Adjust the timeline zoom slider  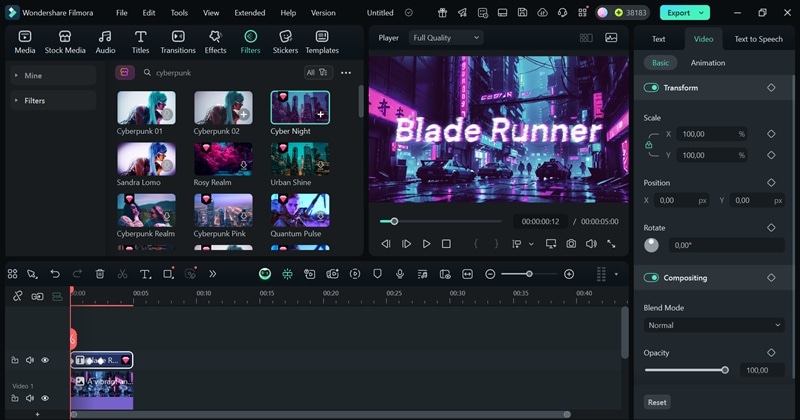click(529, 274)
